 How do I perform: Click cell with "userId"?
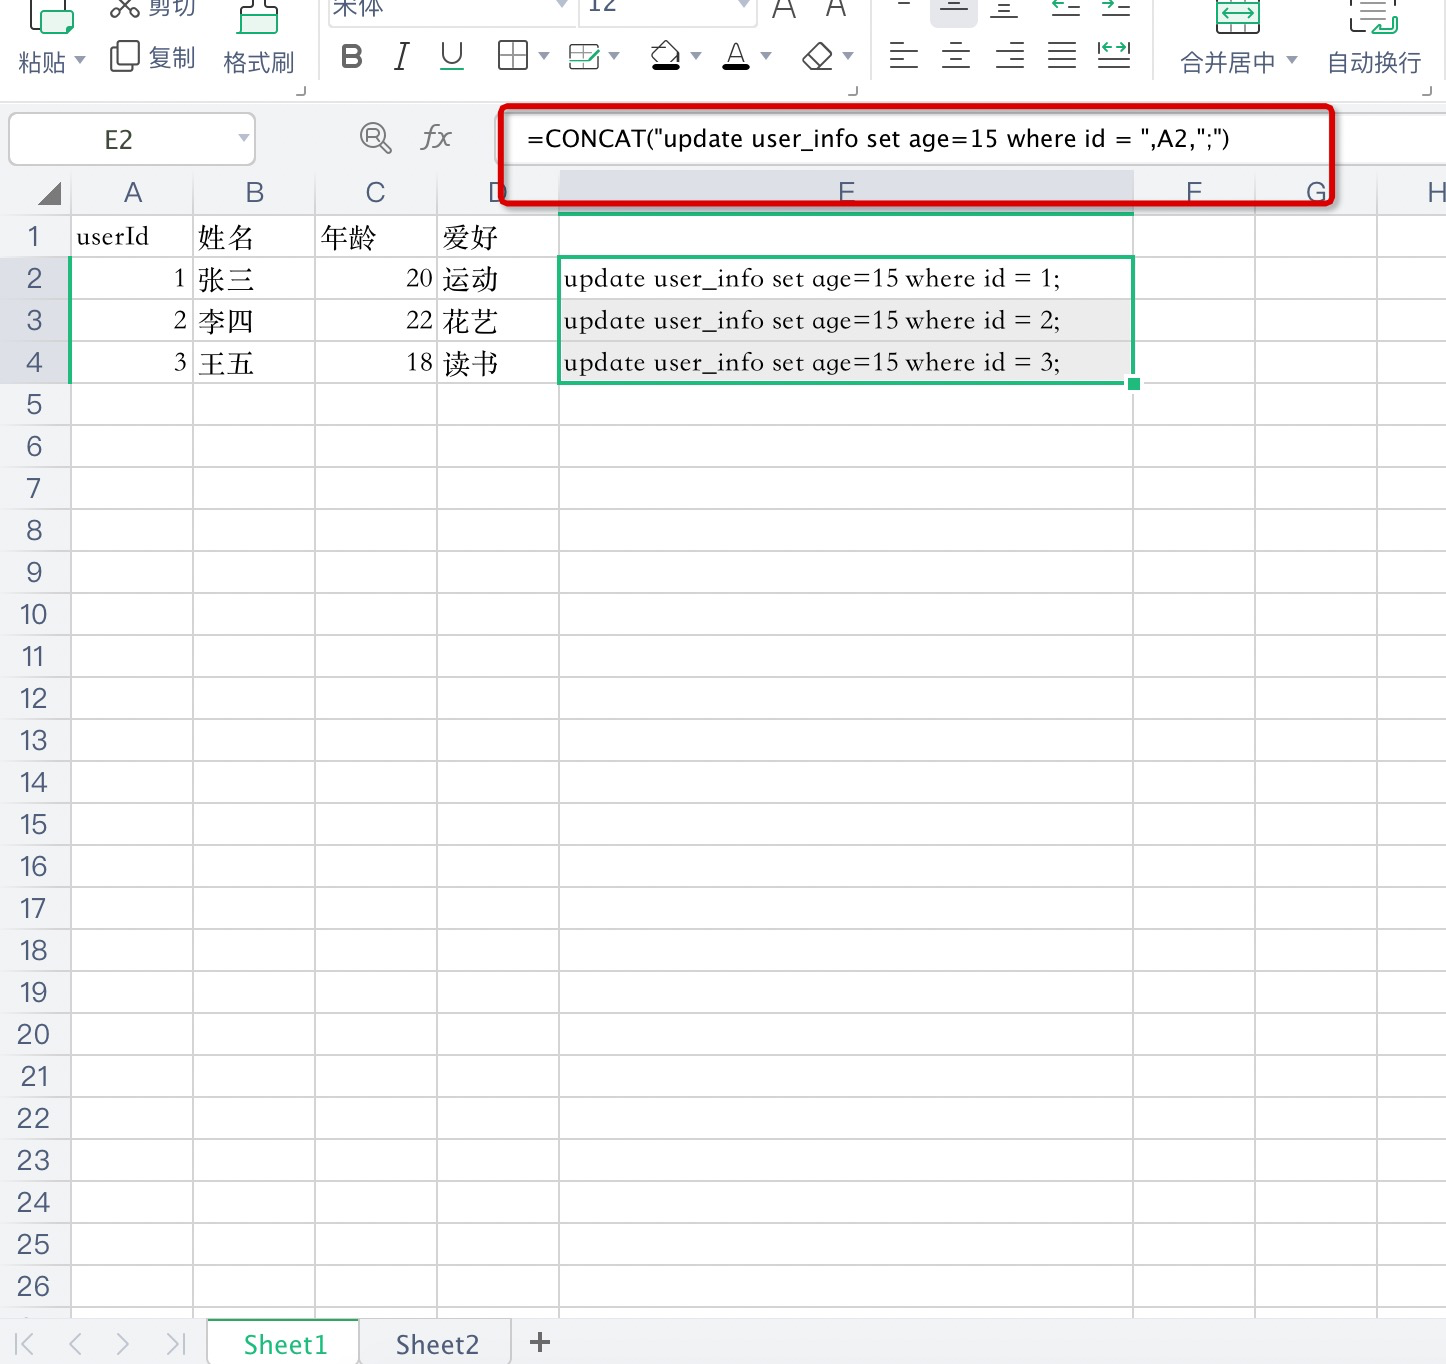132,237
